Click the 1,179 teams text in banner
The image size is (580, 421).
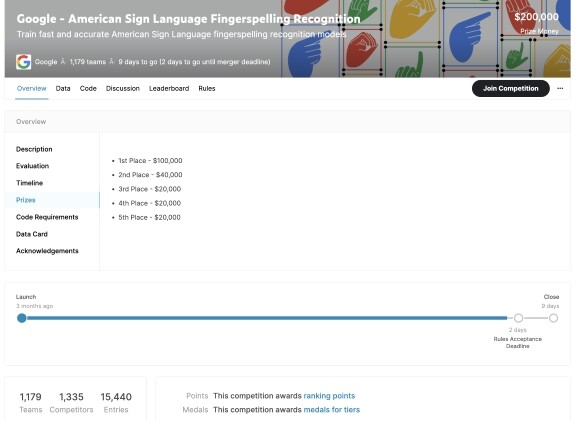pos(88,62)
